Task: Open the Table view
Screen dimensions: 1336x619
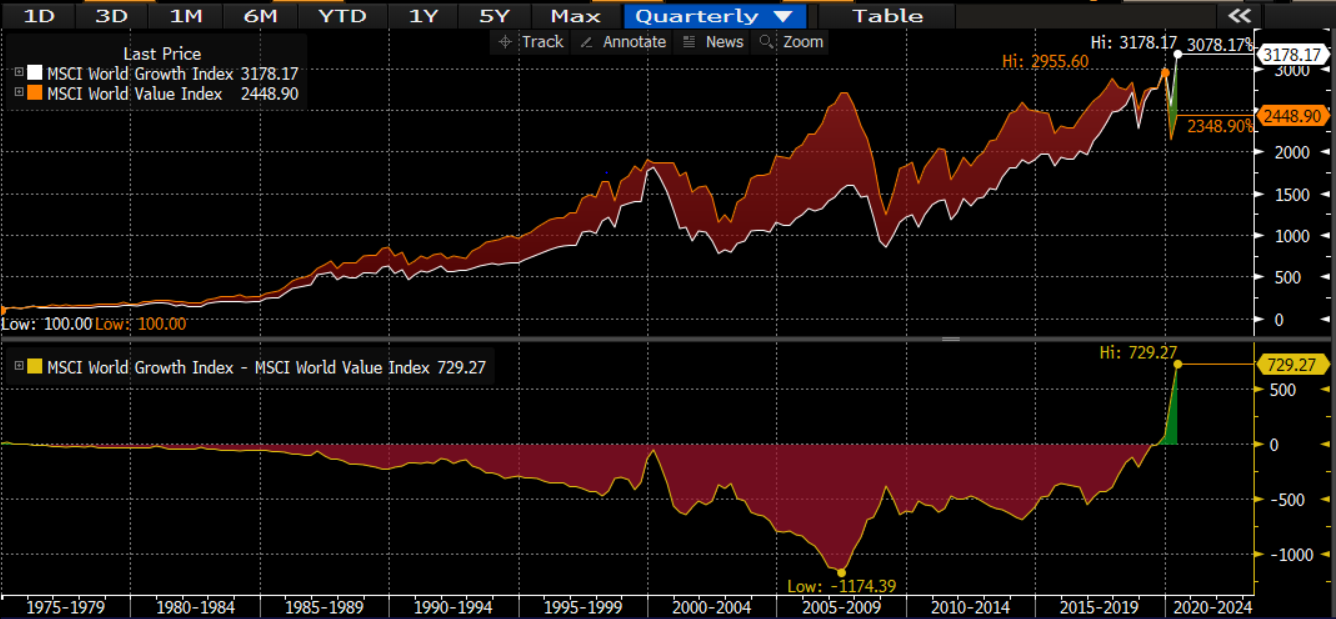Action: pyautogui.click(x=888, y=15)
